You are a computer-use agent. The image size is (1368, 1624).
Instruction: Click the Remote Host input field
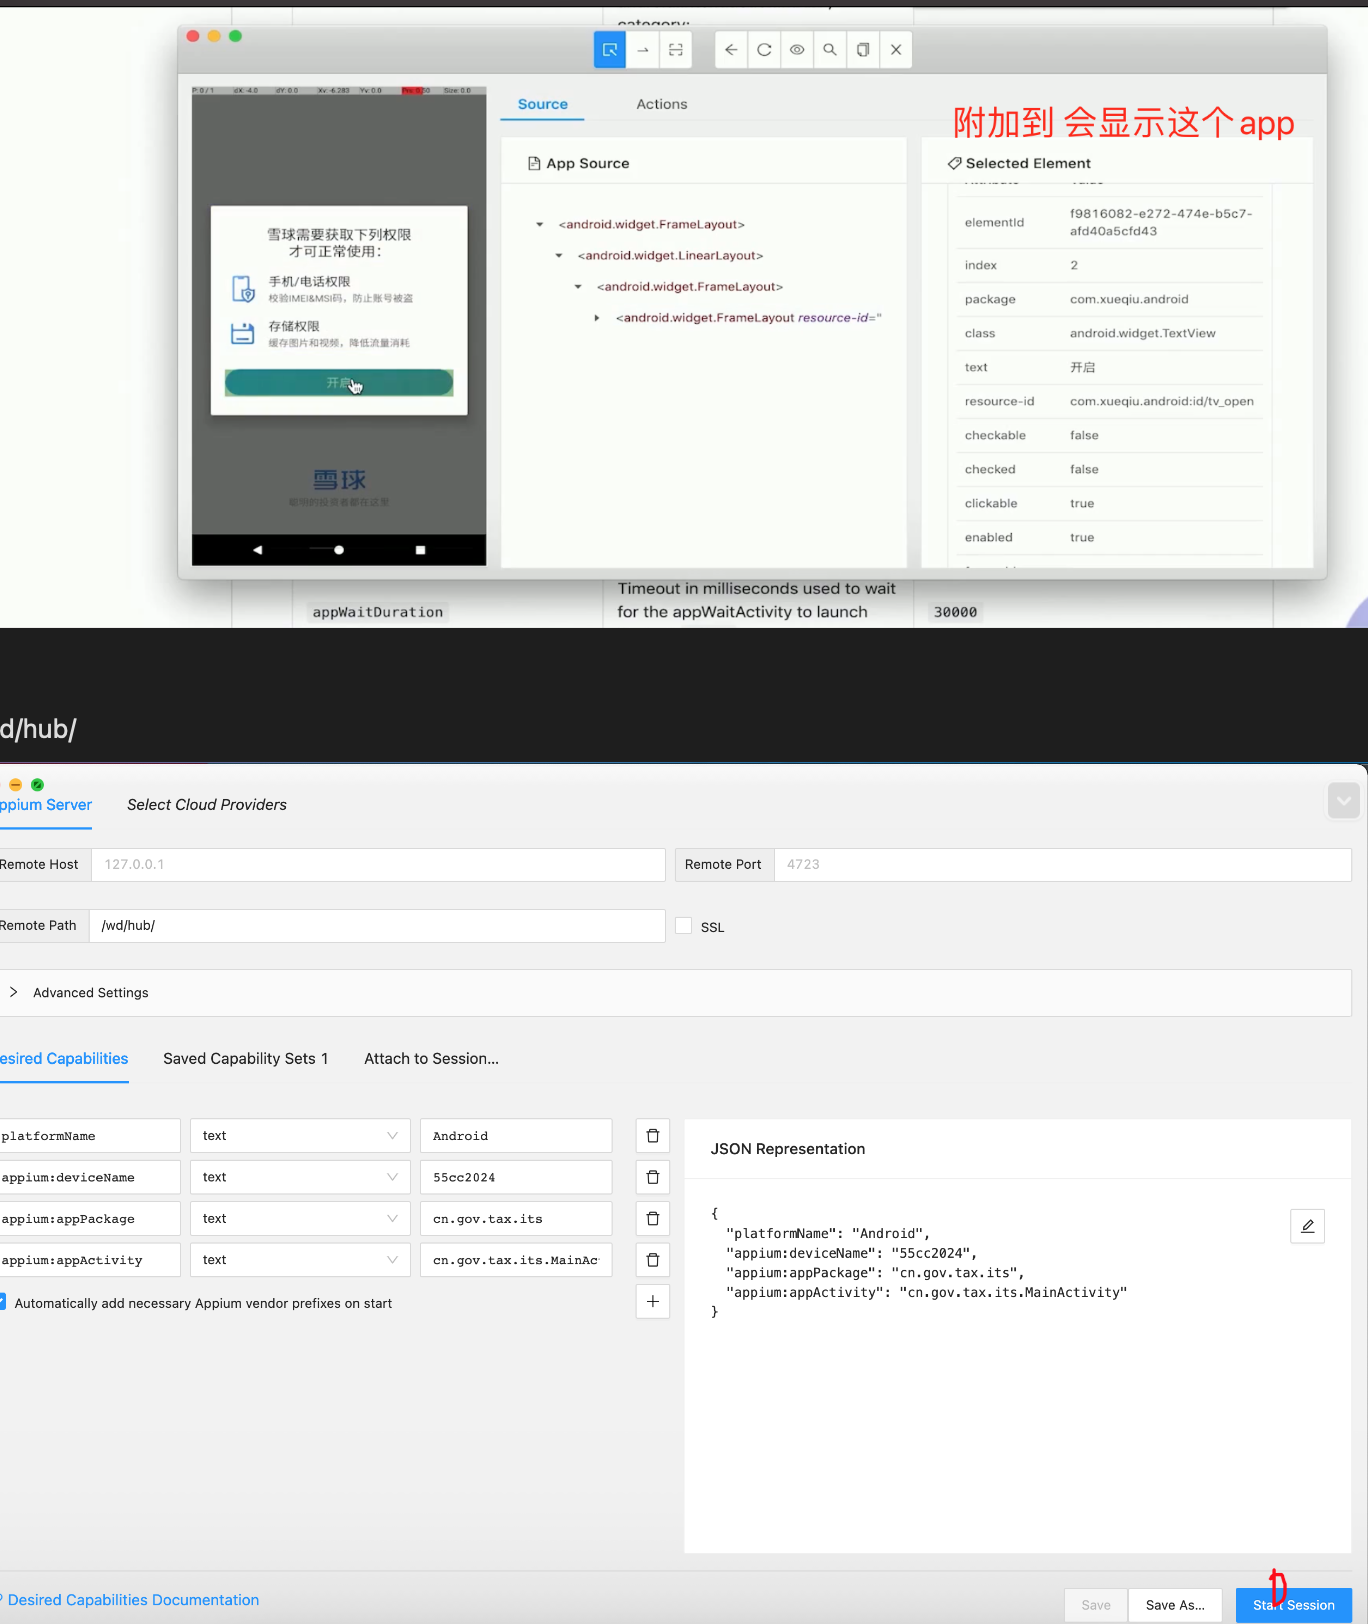click(x=378, y=865)
